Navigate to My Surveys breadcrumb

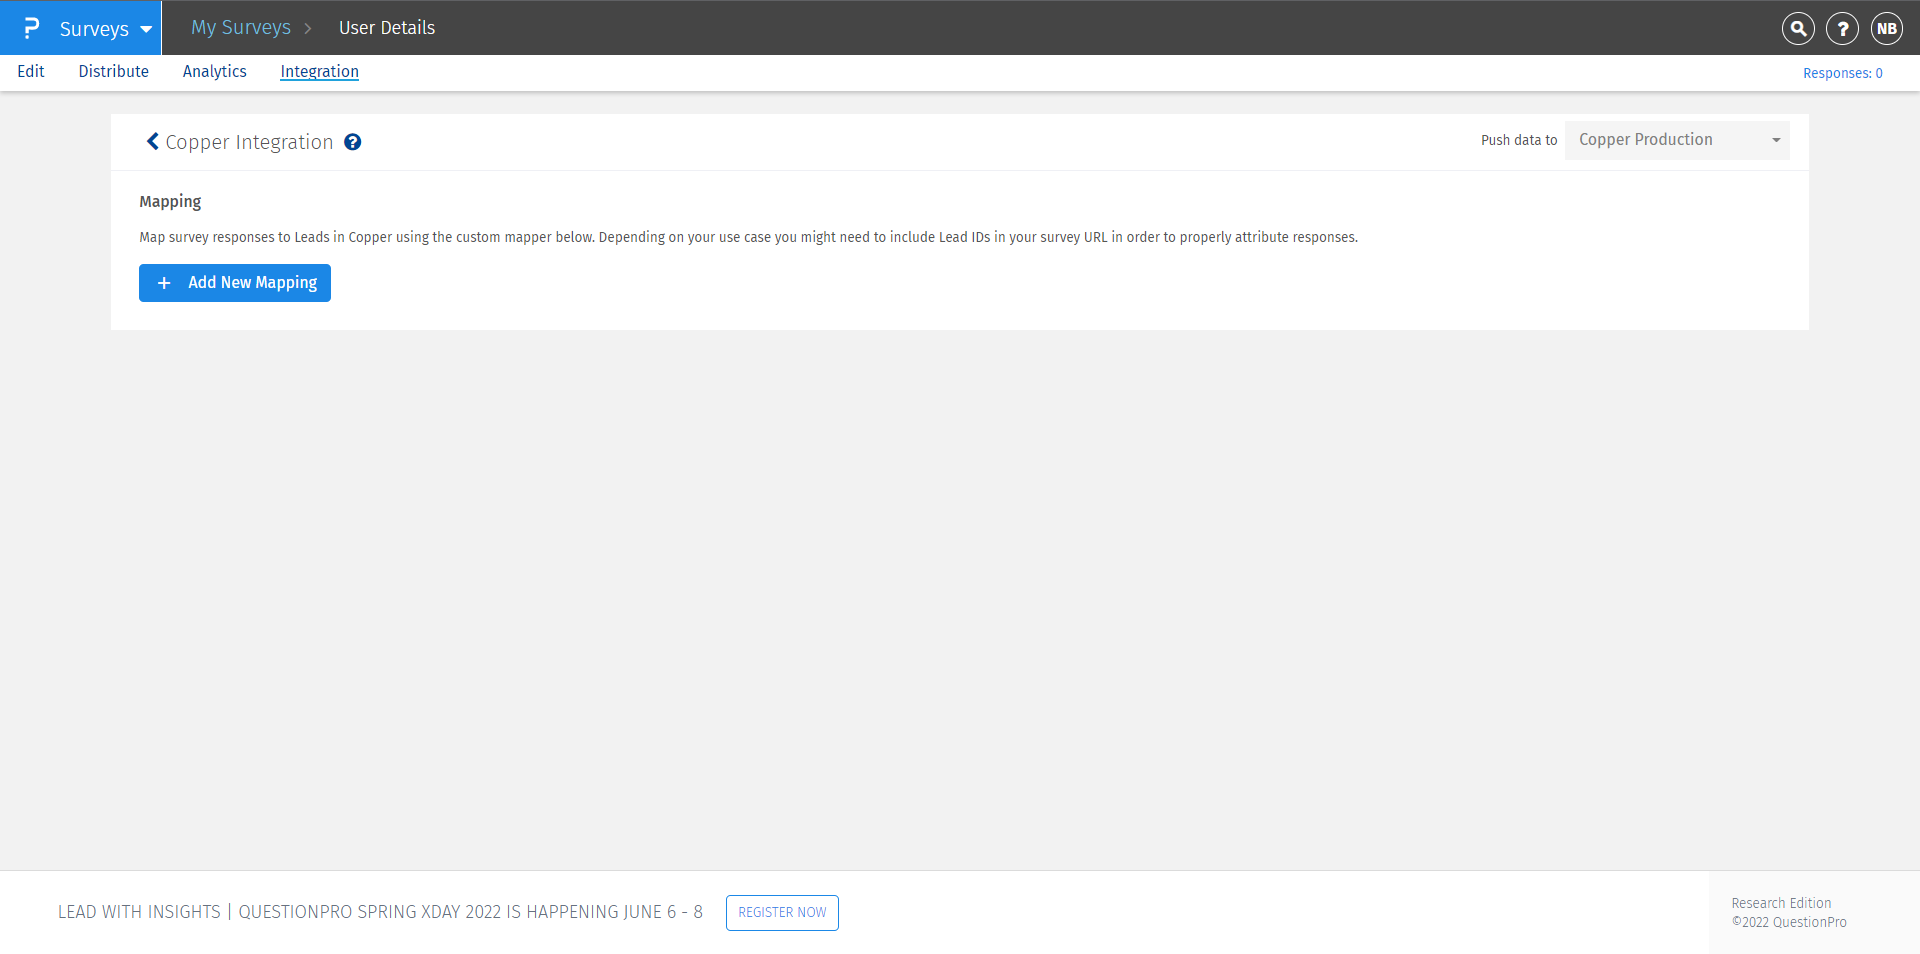(x=240, y=27)
